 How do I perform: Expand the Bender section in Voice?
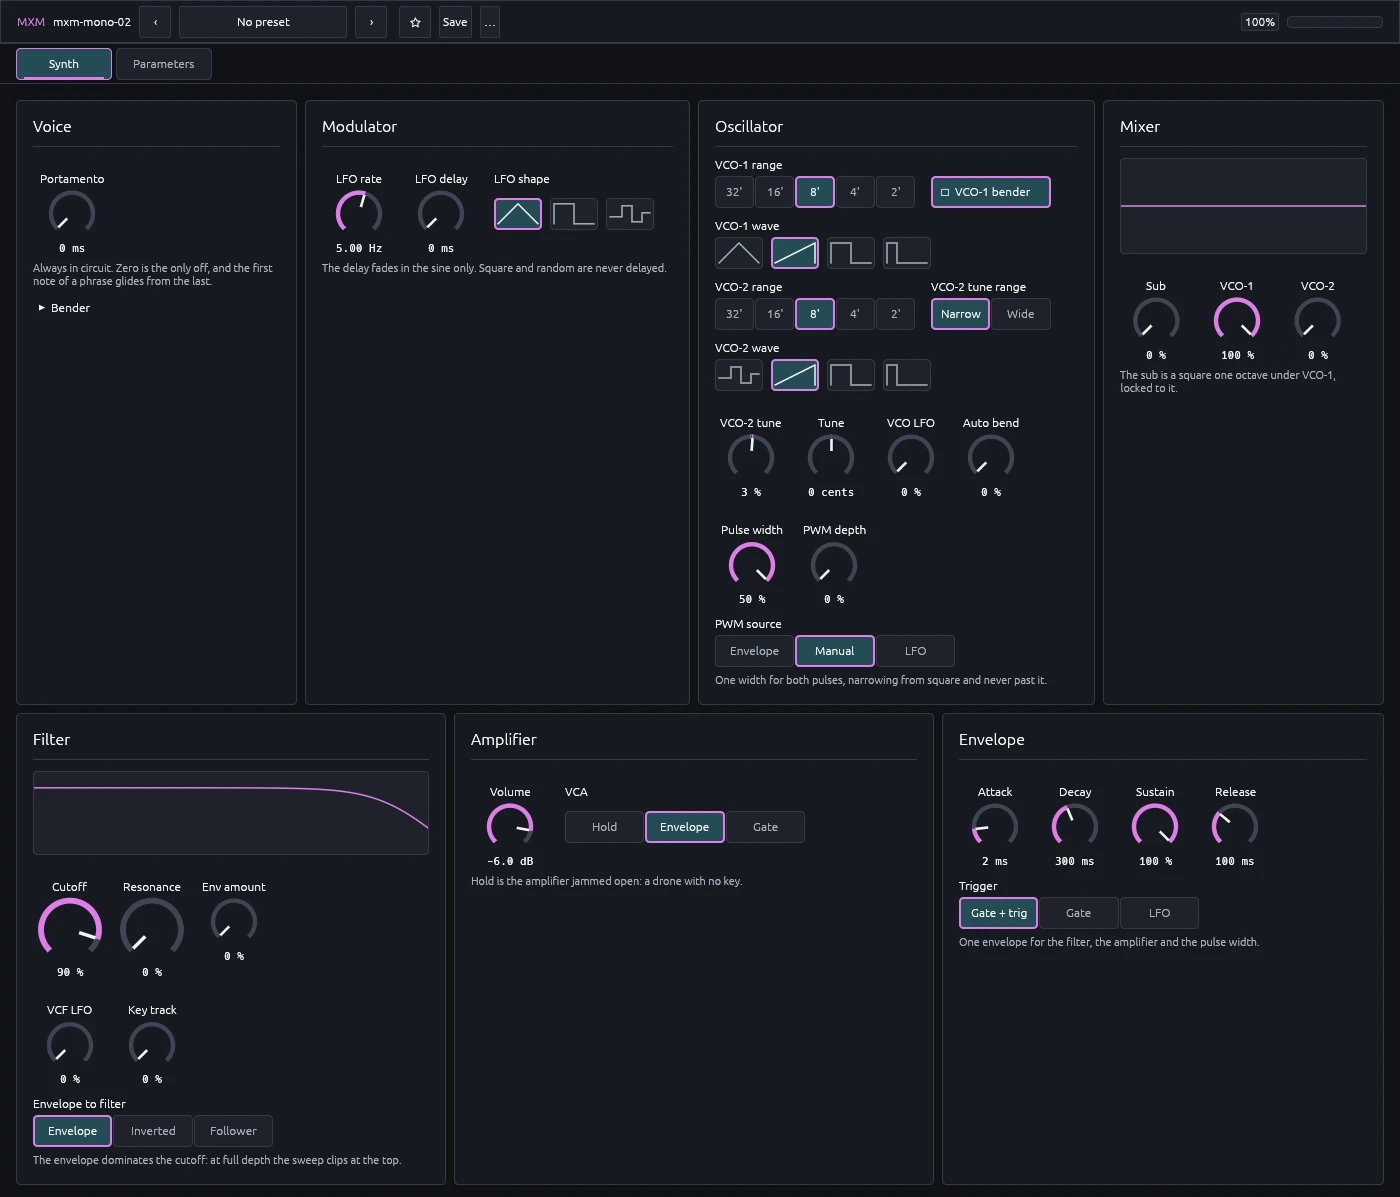click(x=64, y=308)
